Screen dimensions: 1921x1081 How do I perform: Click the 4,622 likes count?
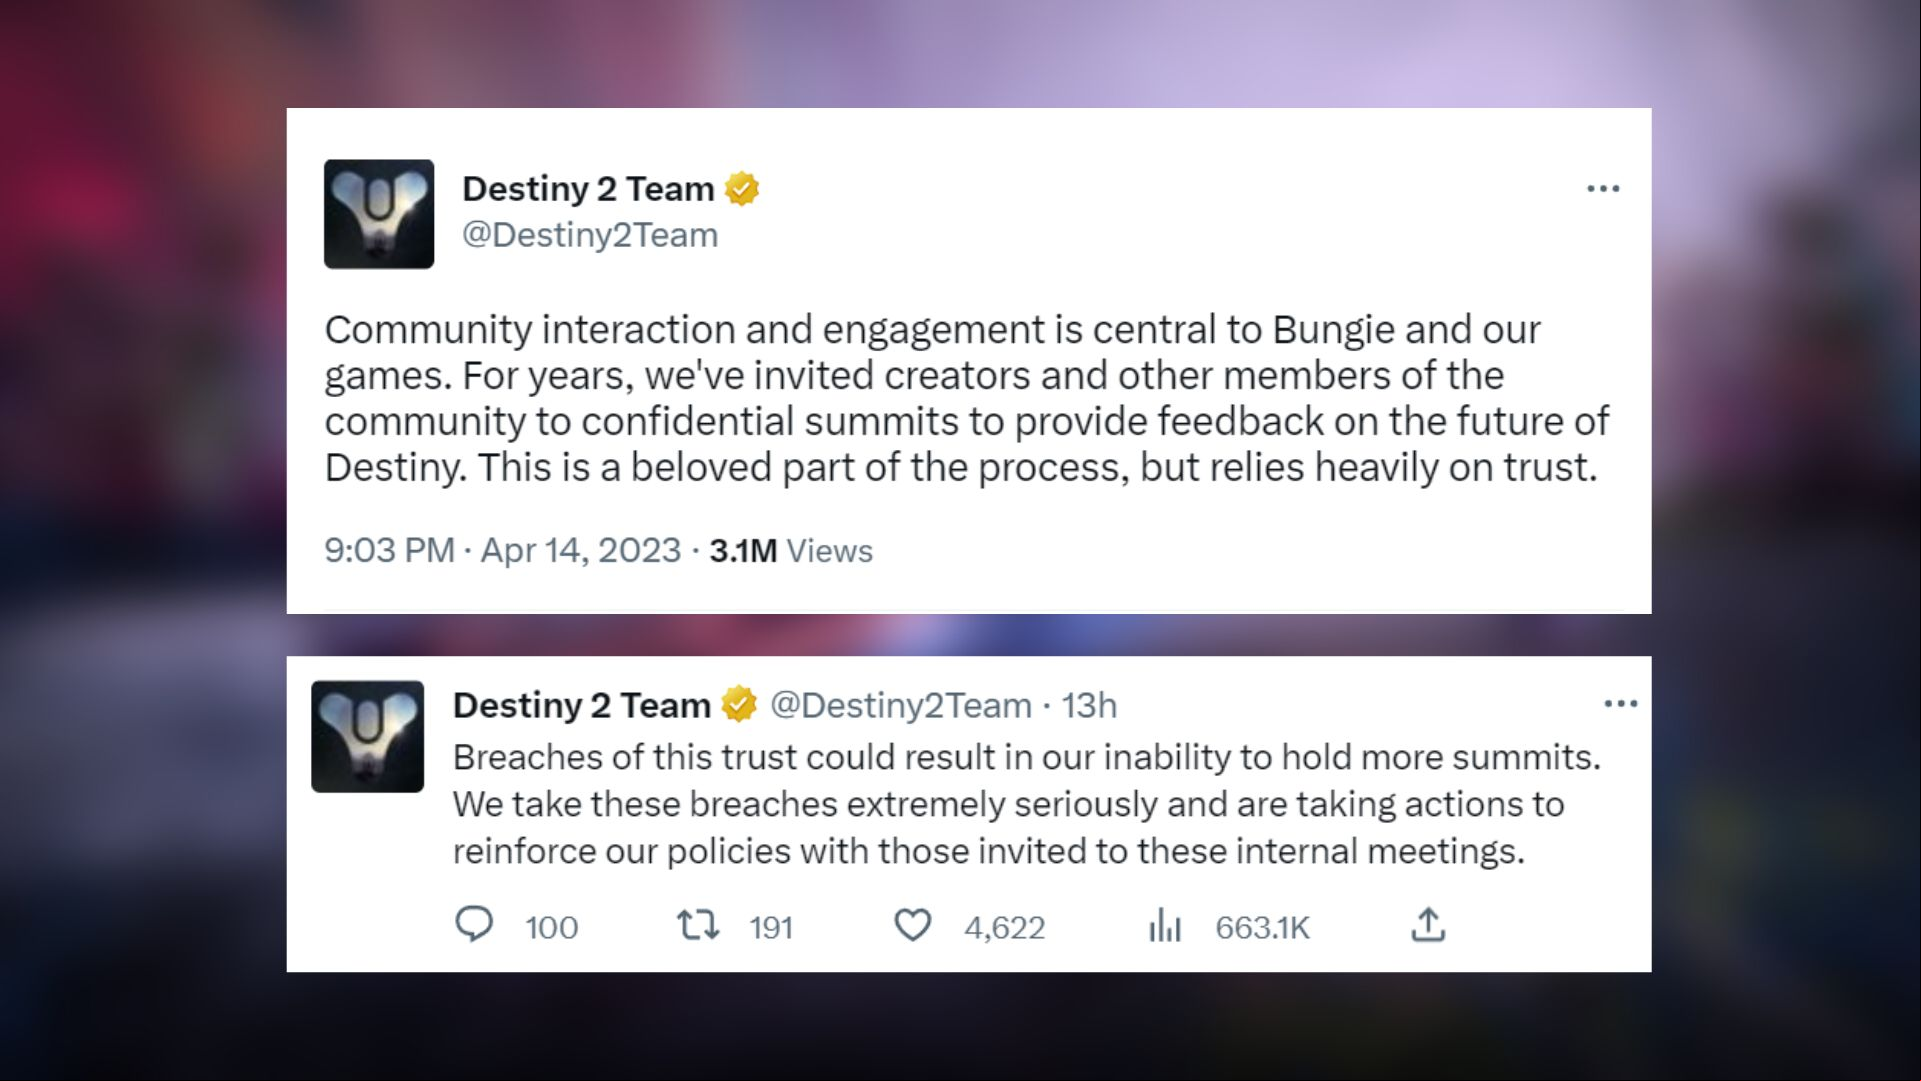tap(1004, 928)
